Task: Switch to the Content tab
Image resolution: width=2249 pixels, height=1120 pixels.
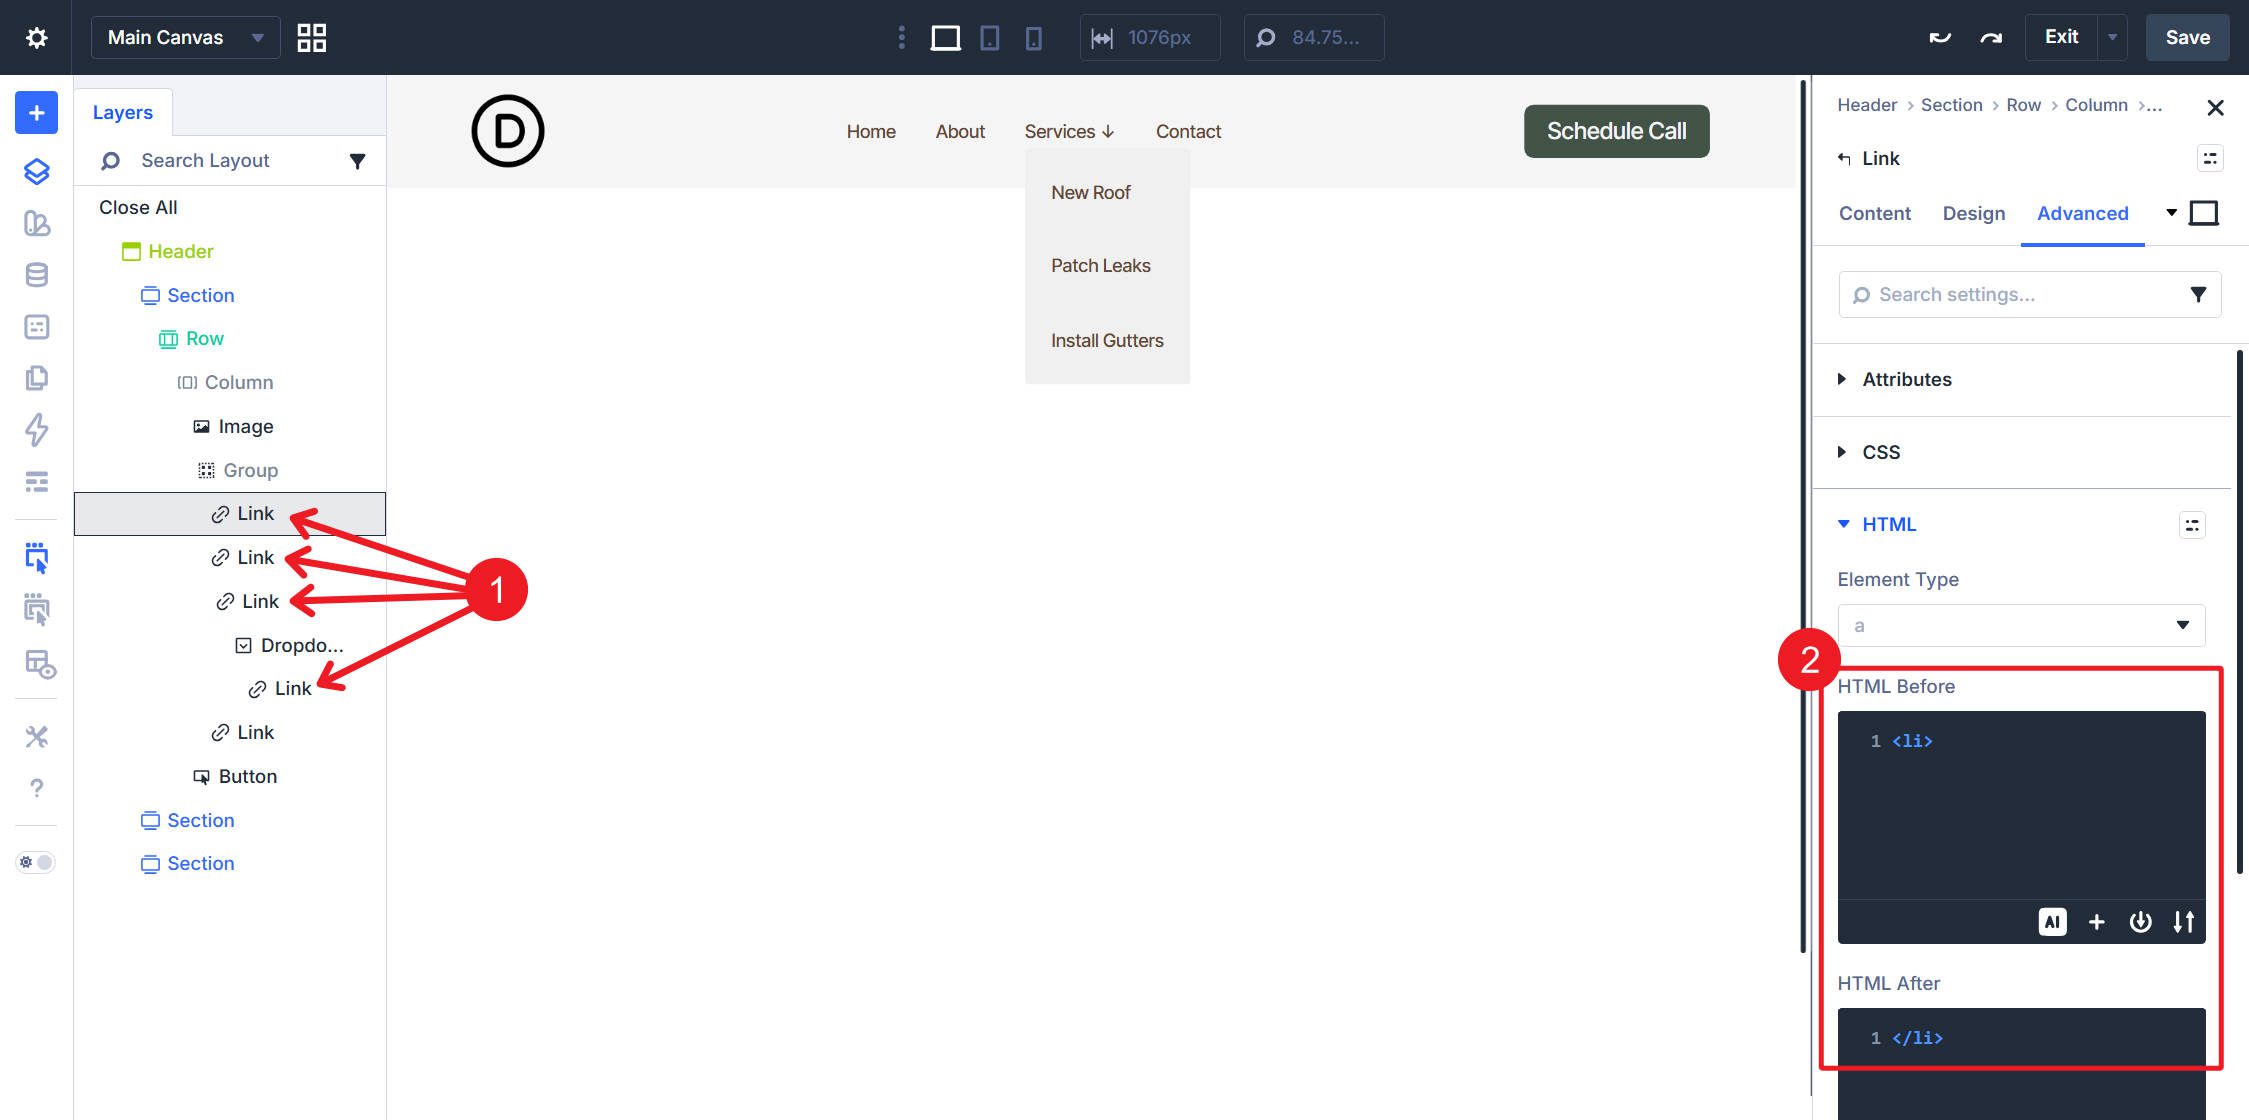Action: coord(1874,213)
